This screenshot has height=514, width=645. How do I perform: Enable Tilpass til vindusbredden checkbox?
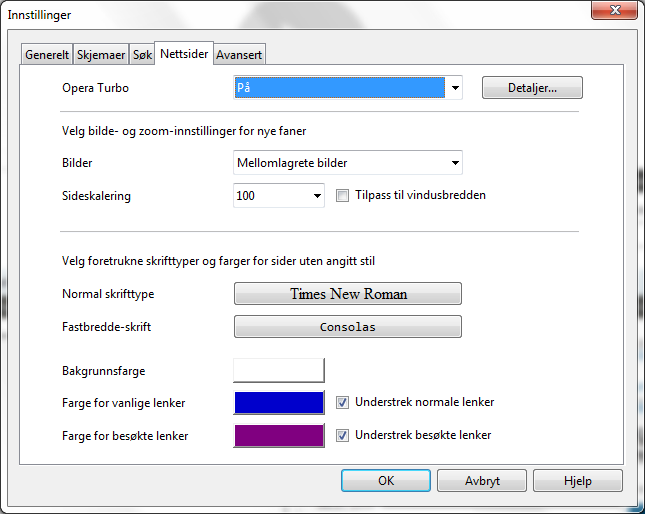[343, 196]
